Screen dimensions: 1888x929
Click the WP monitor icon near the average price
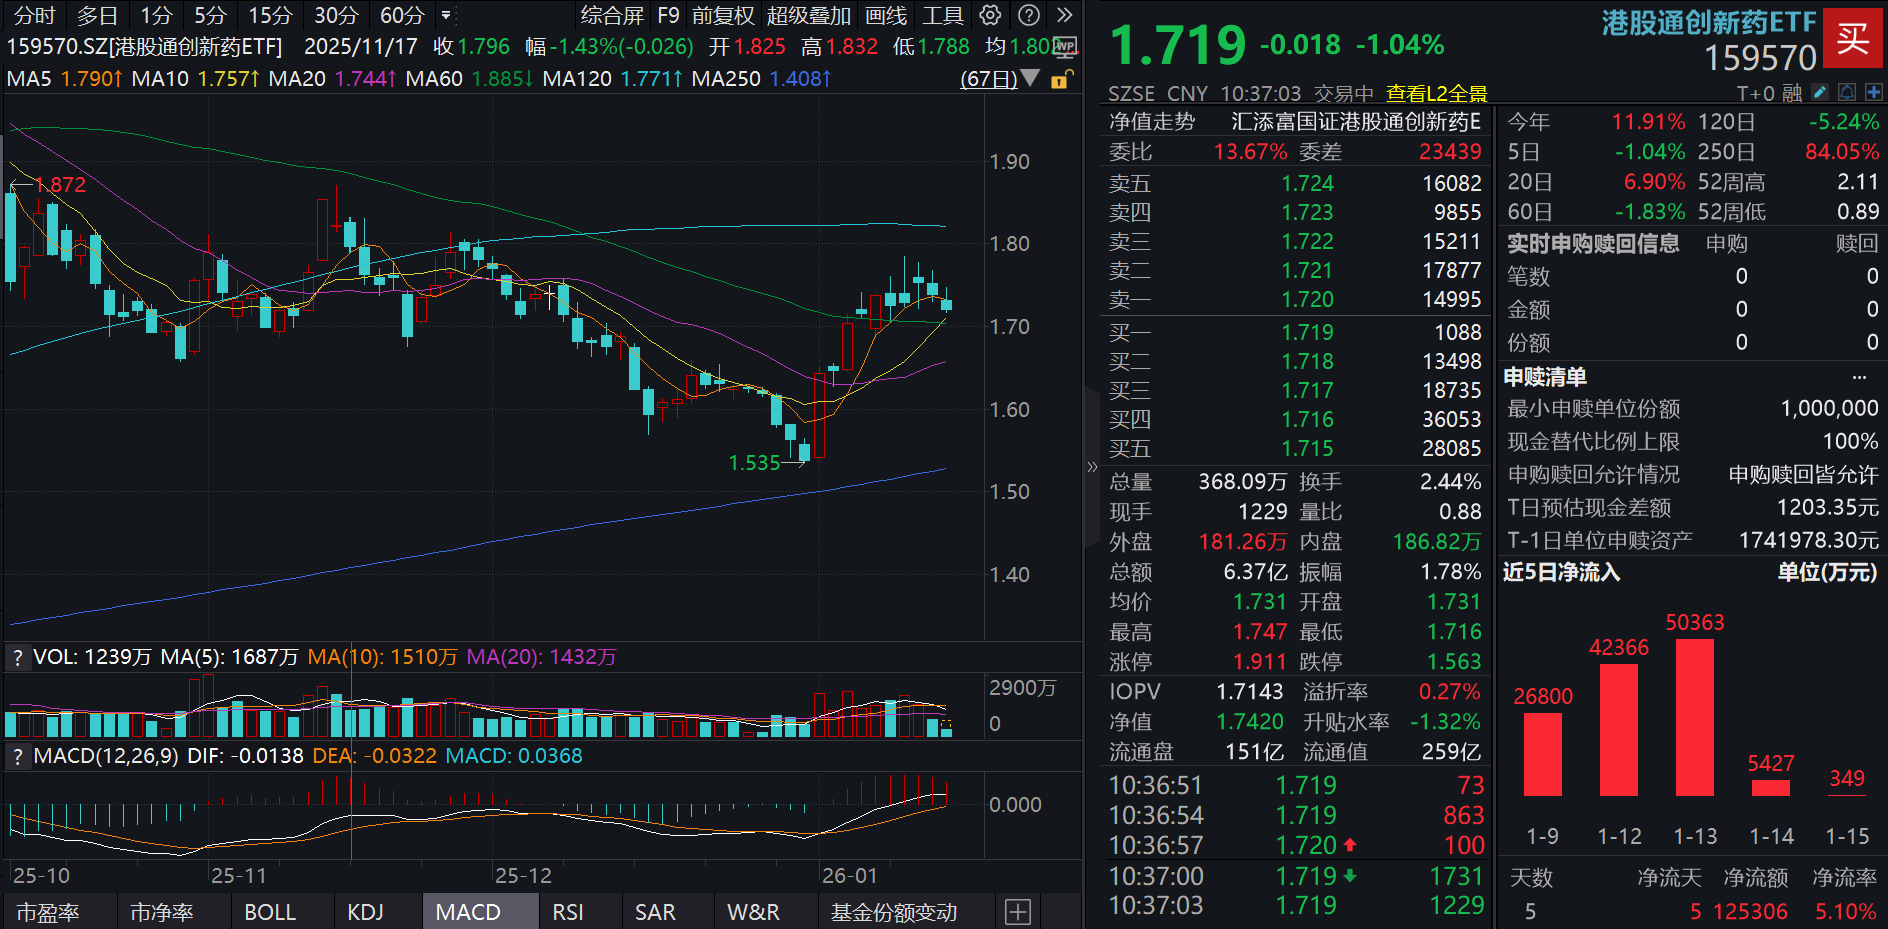click(x=1064, y=47)
